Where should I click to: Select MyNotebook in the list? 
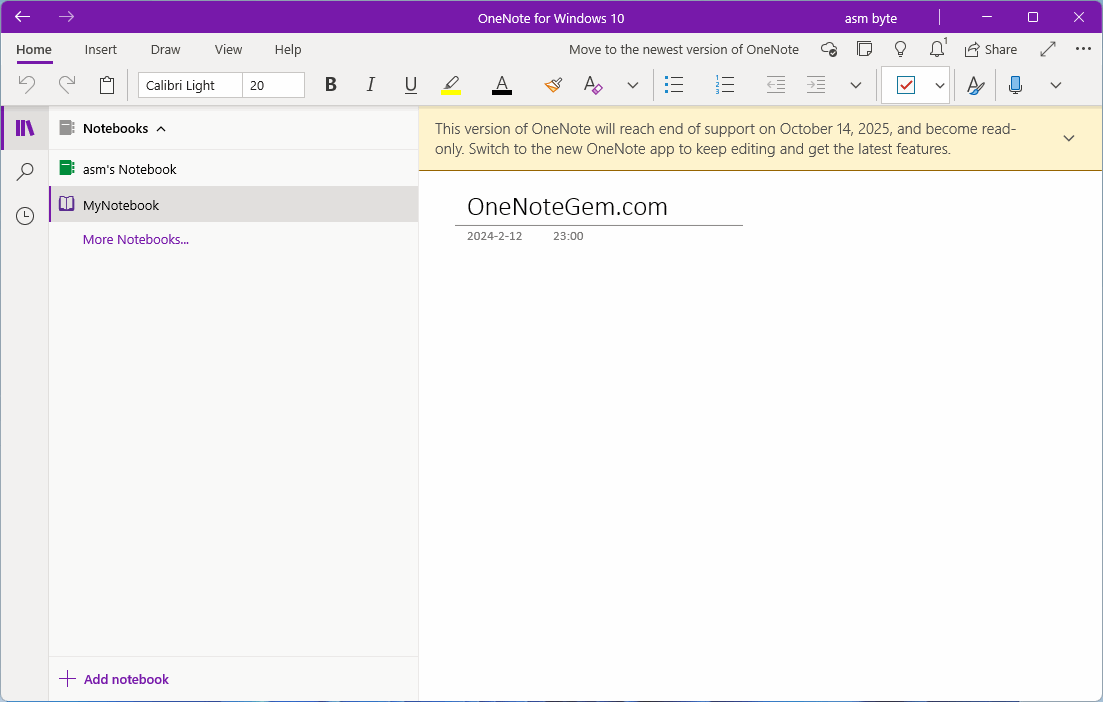[x=234, y=205]
